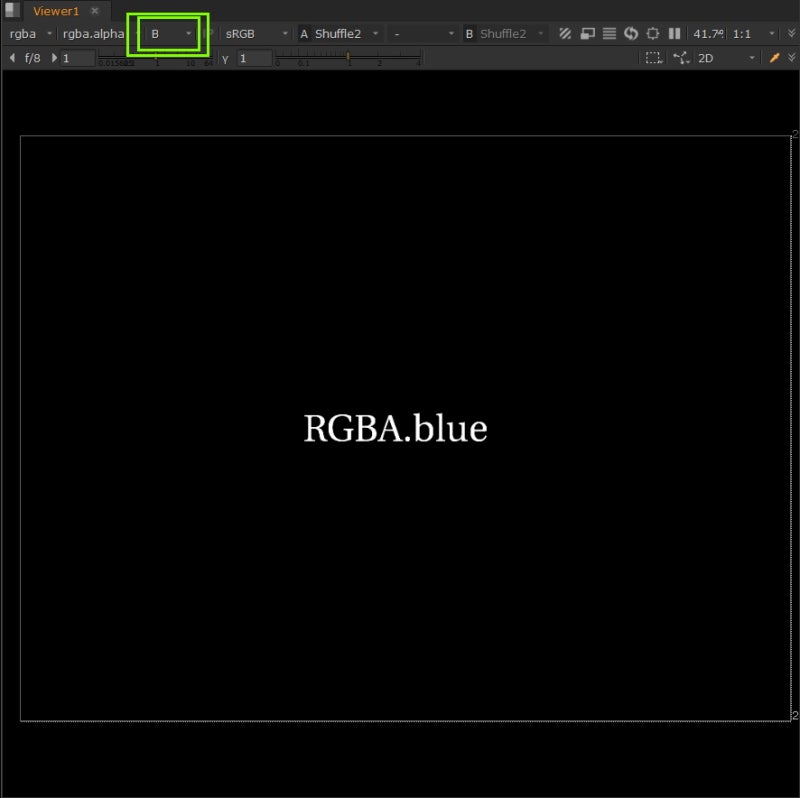Click the refresh viewer icon
The width and height of the screenshot is (800, 798).
(631, 33)
